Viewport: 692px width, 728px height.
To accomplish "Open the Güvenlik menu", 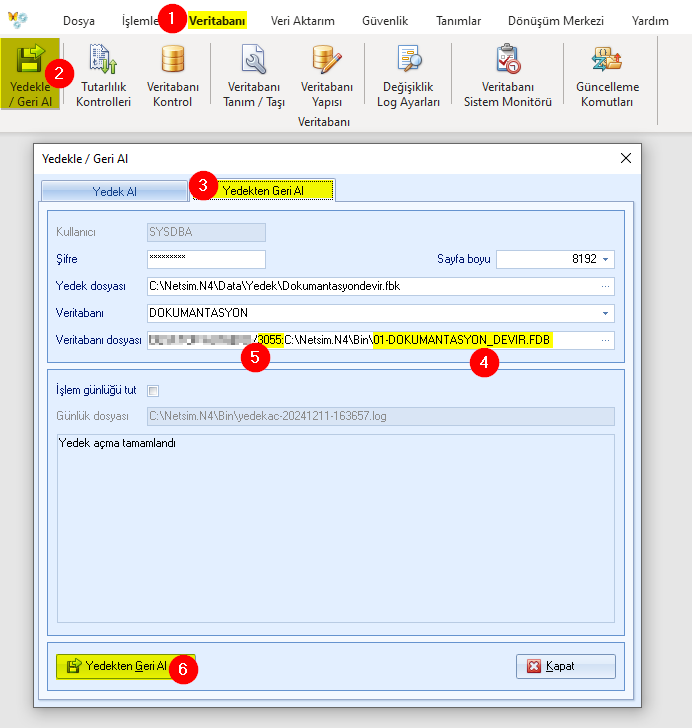I will 385,21.
